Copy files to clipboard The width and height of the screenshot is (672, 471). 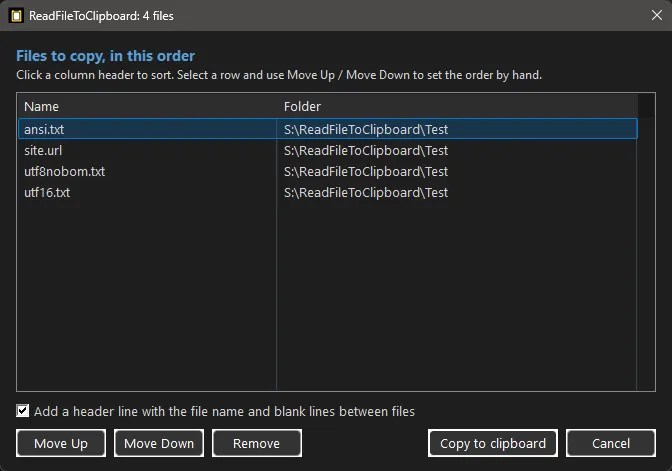pos(493,443)
